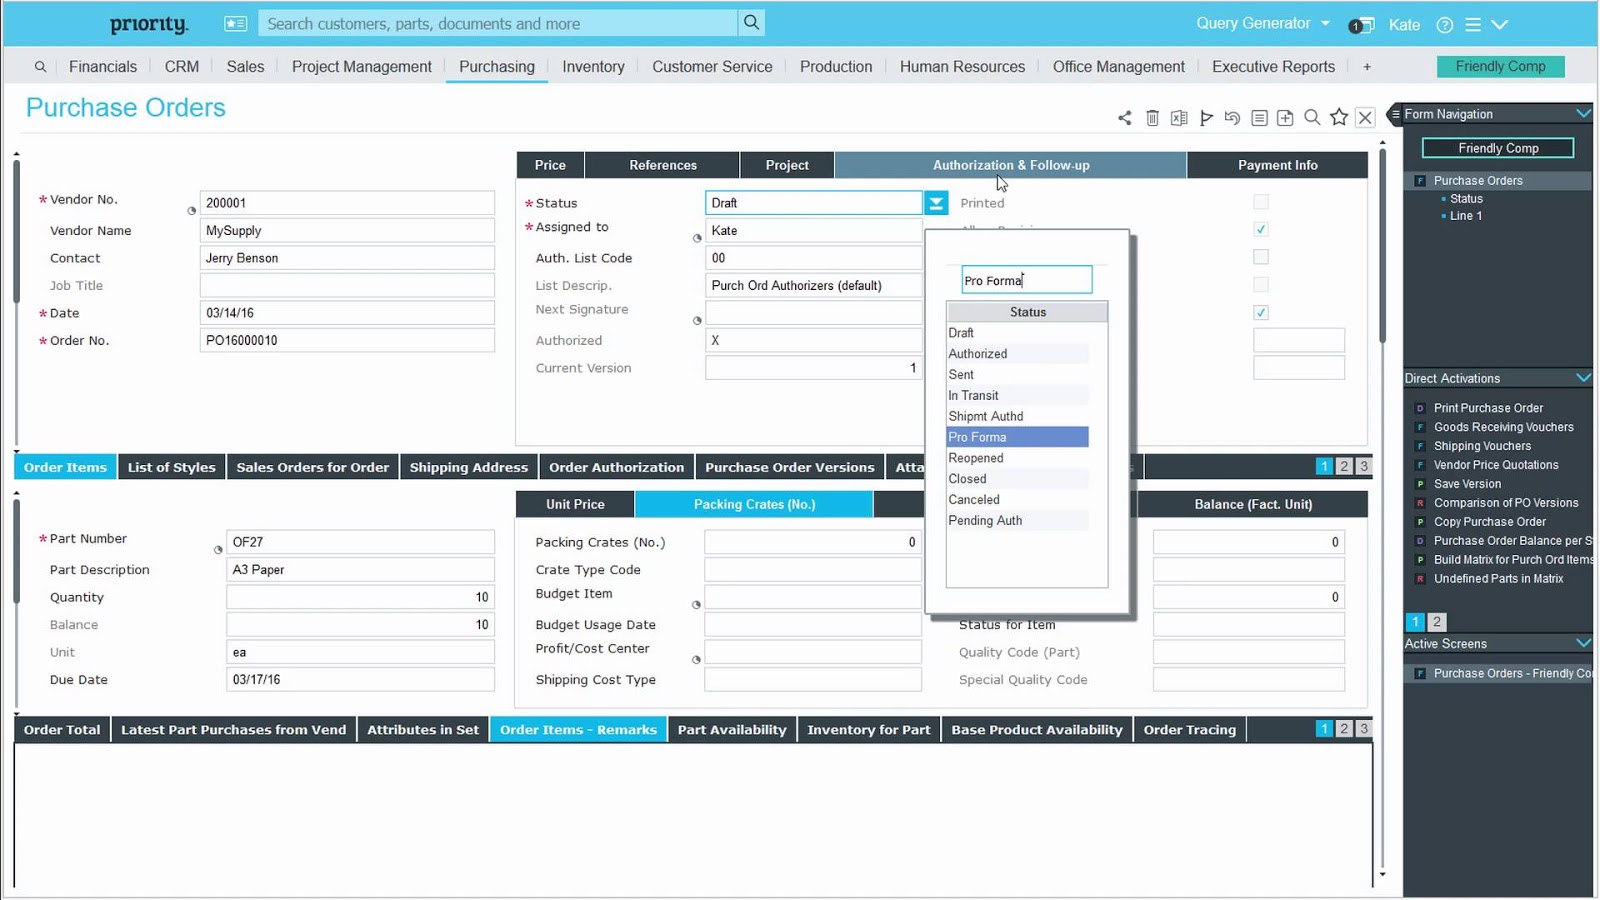1600x900 pixels.
Task: Open the notifications icon next to Kate
Action: pos(1361,25)
